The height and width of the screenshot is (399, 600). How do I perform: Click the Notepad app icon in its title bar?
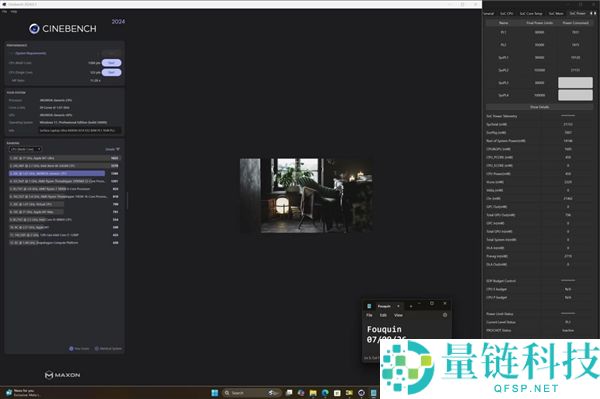tap(369, 306)
